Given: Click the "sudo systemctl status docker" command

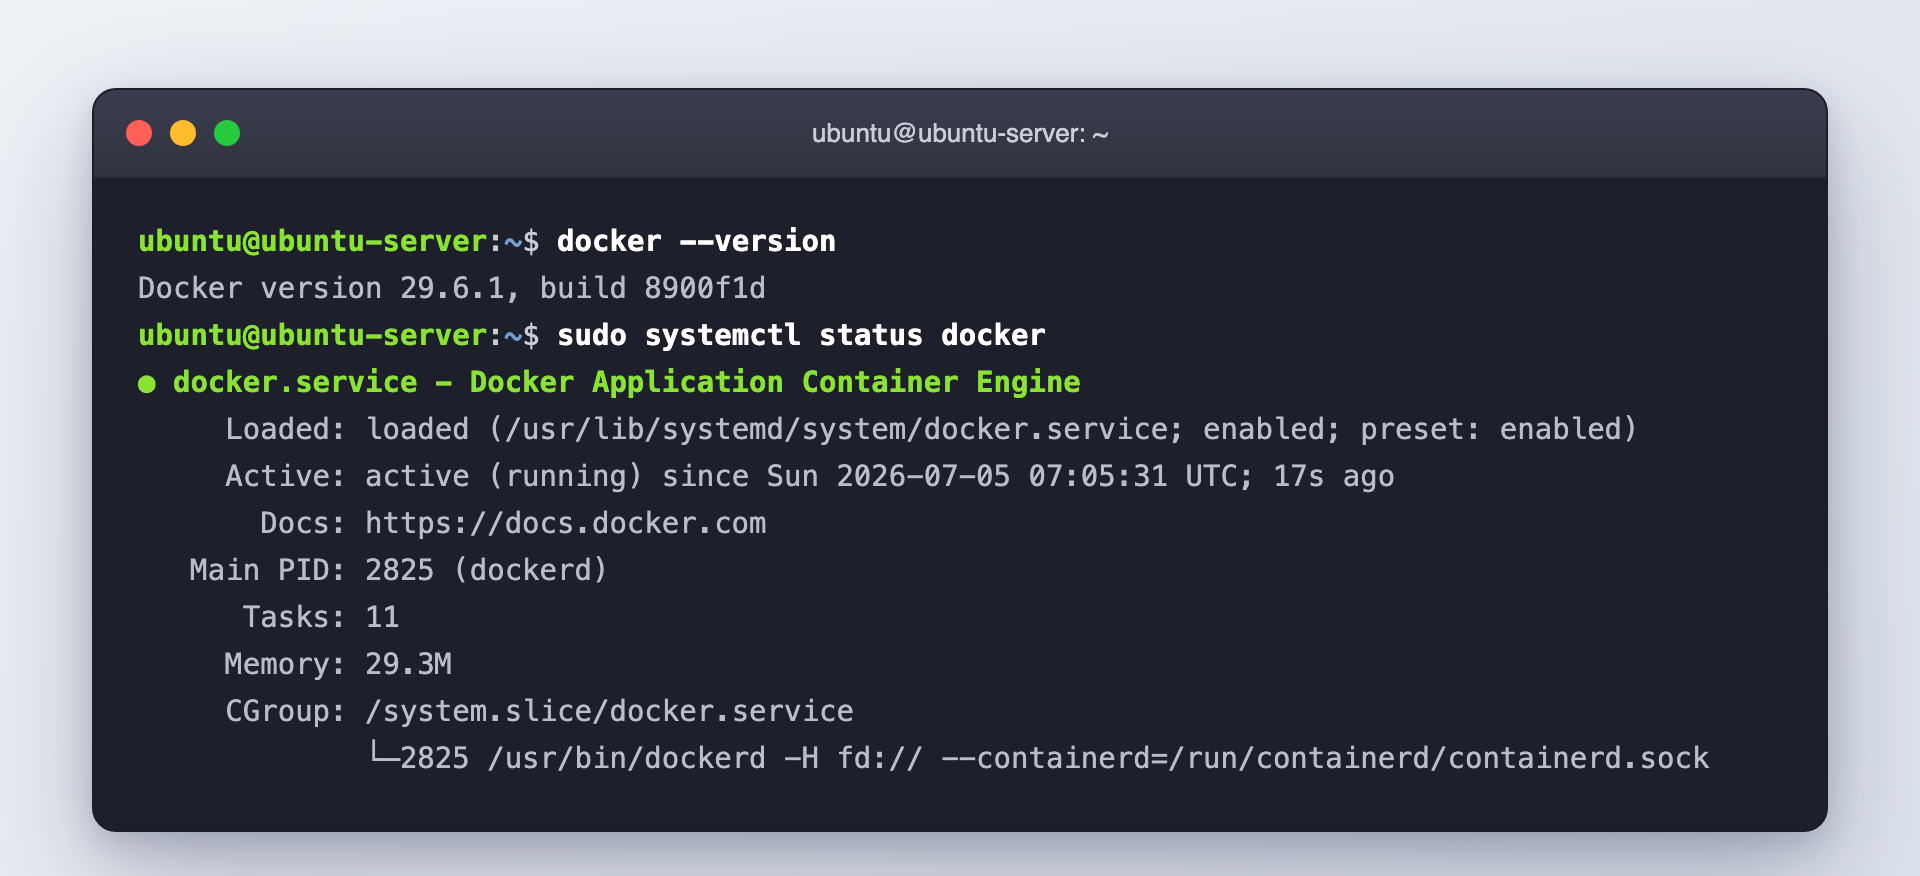Looking at the screenshot, I should tap(801, 335).
